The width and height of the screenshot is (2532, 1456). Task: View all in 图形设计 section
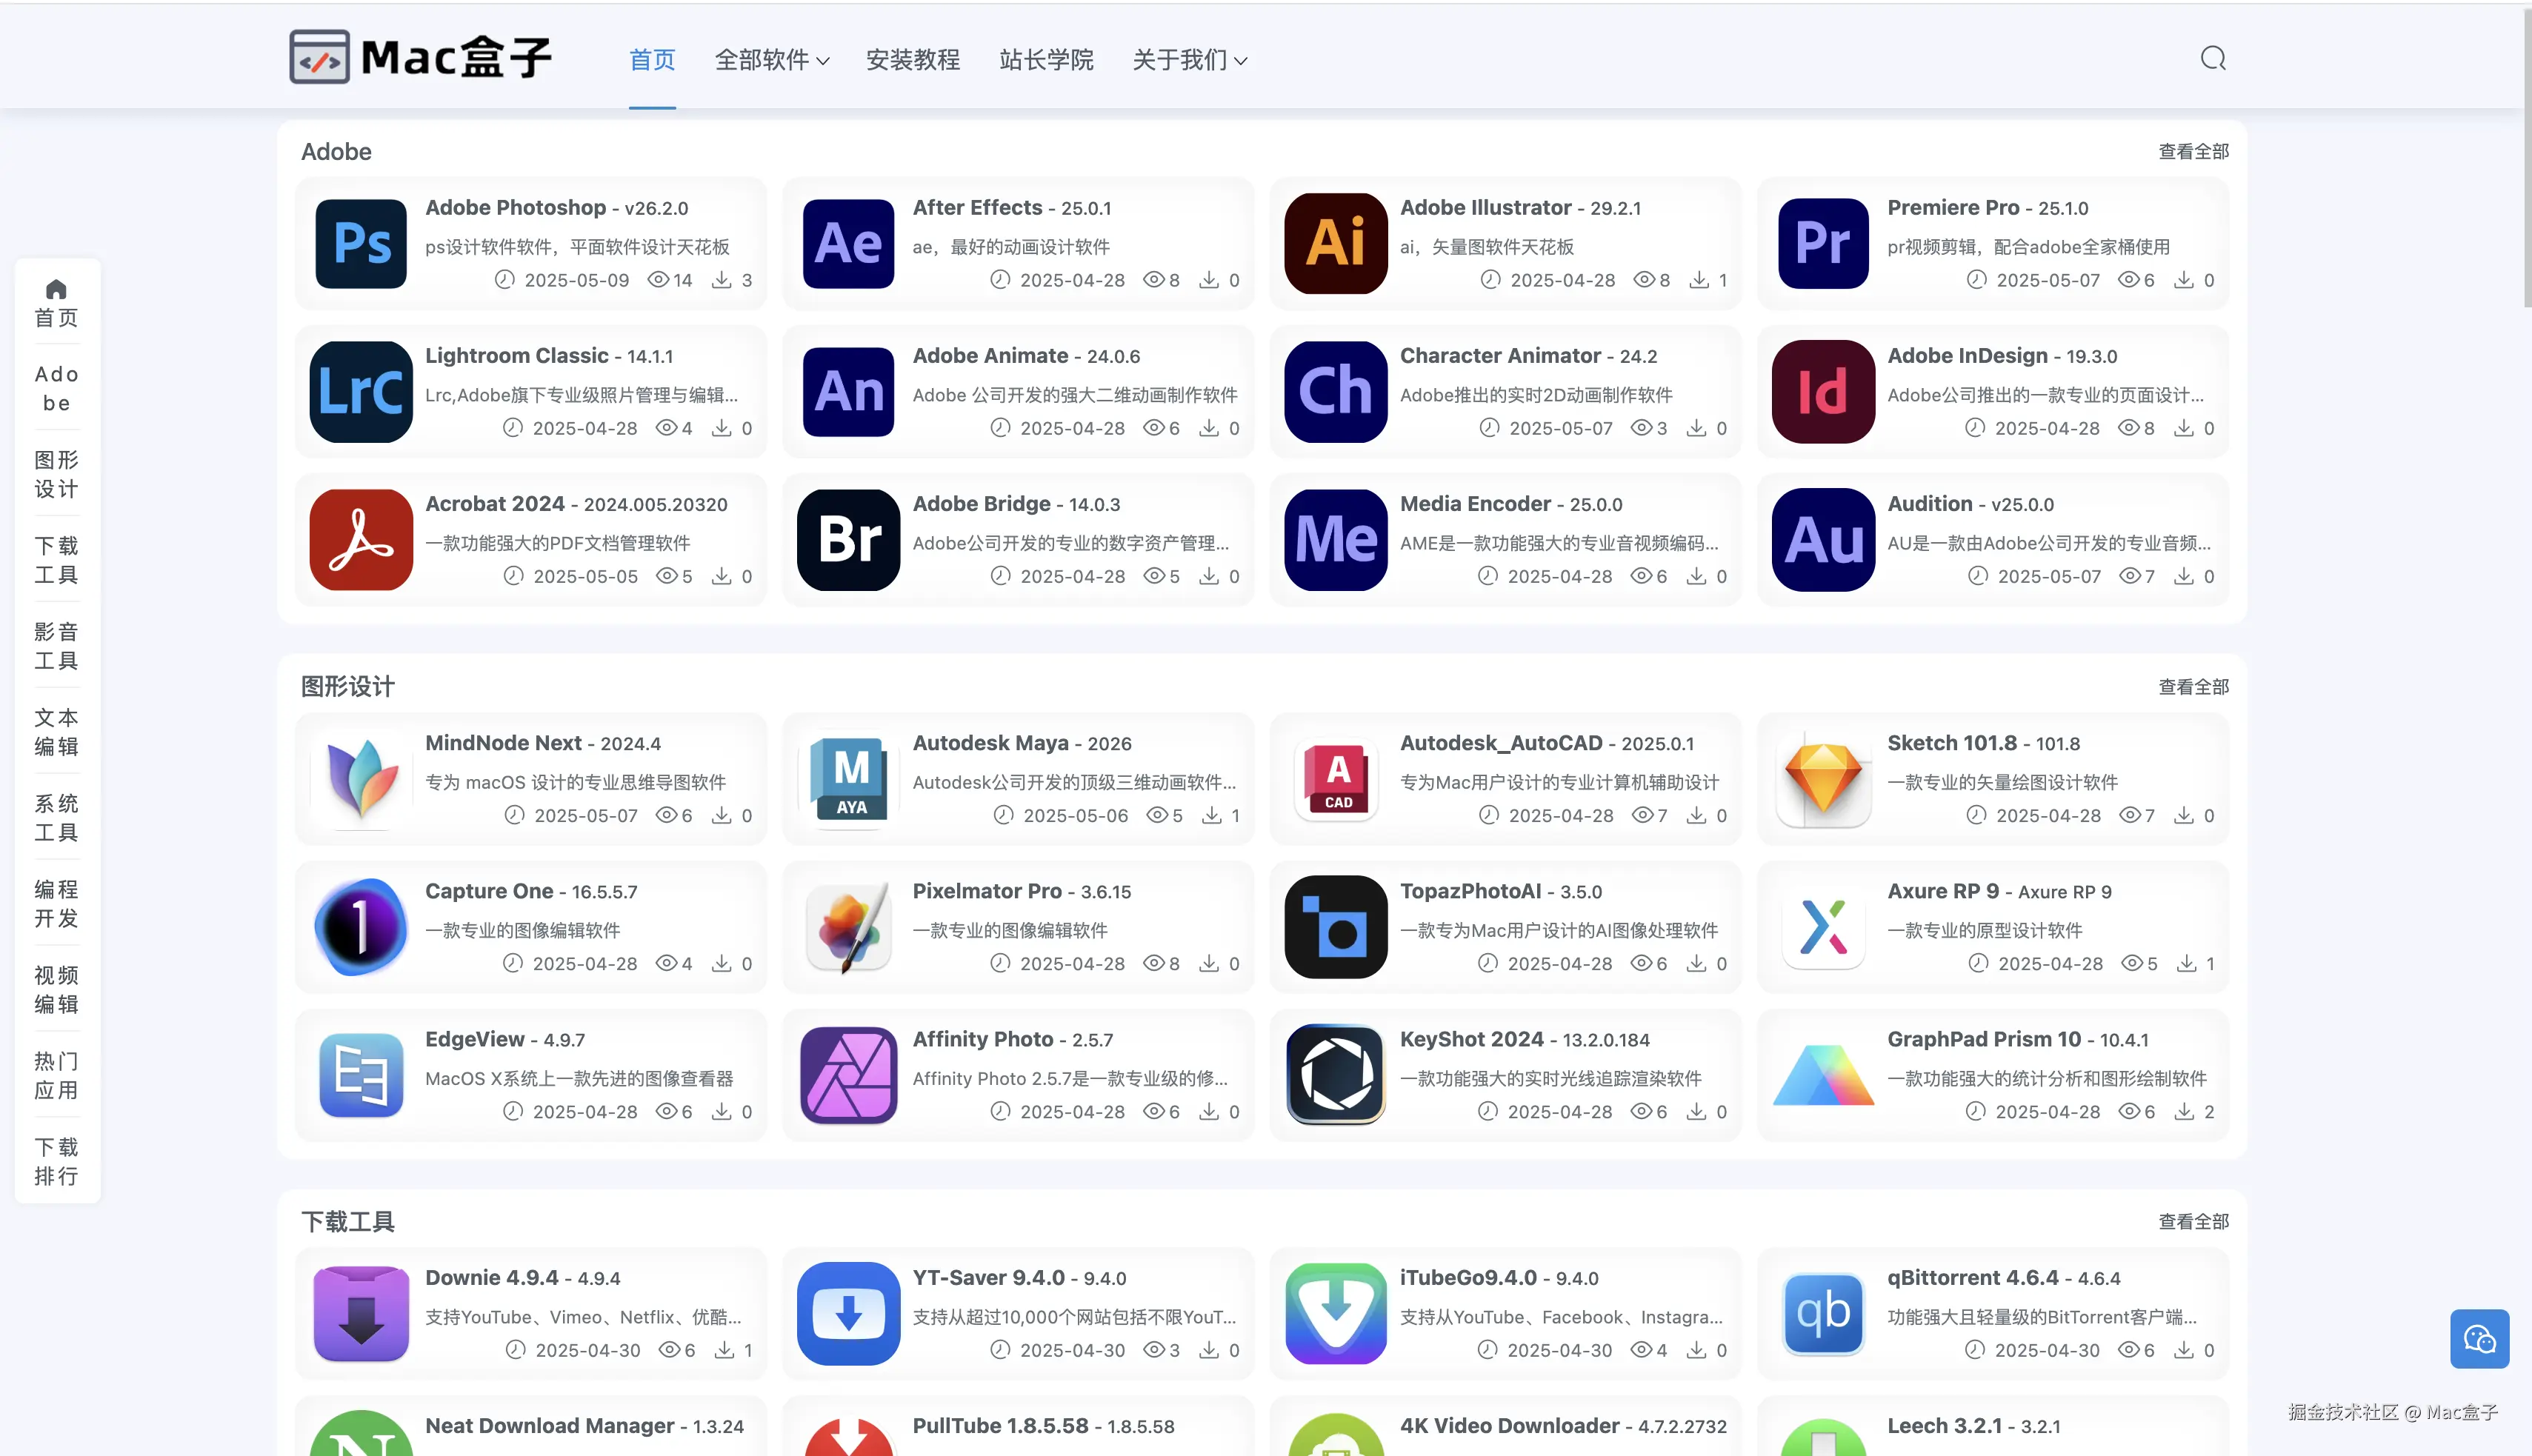[2193, 686]
